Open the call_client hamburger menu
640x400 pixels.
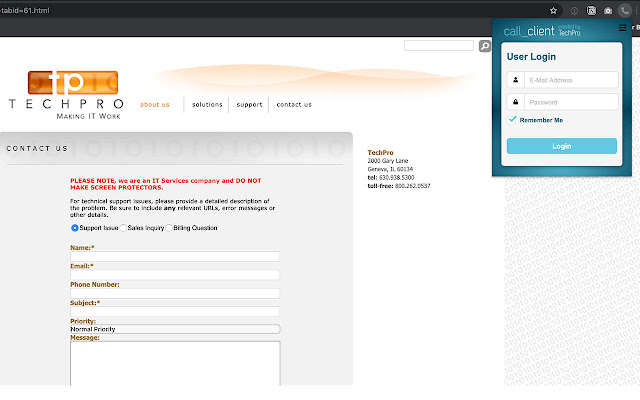click(622, 28)
